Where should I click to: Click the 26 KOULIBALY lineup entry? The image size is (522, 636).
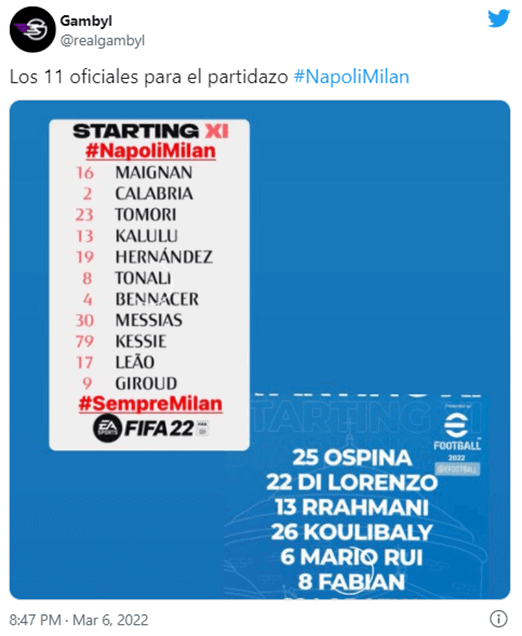[x=352, y=532]
